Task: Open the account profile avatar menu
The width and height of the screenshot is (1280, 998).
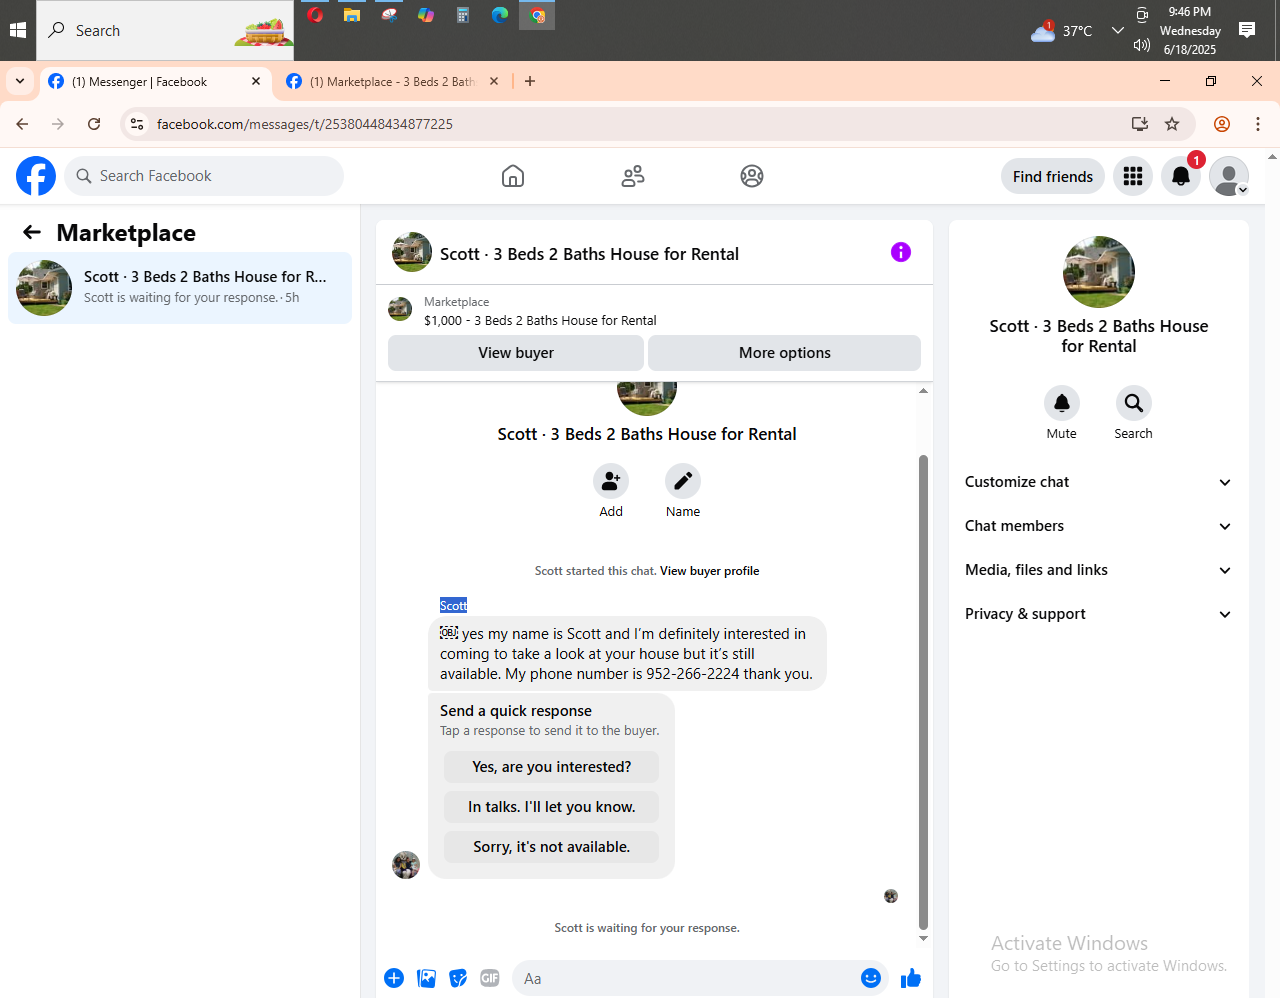Action: [x=1229, y=176]
